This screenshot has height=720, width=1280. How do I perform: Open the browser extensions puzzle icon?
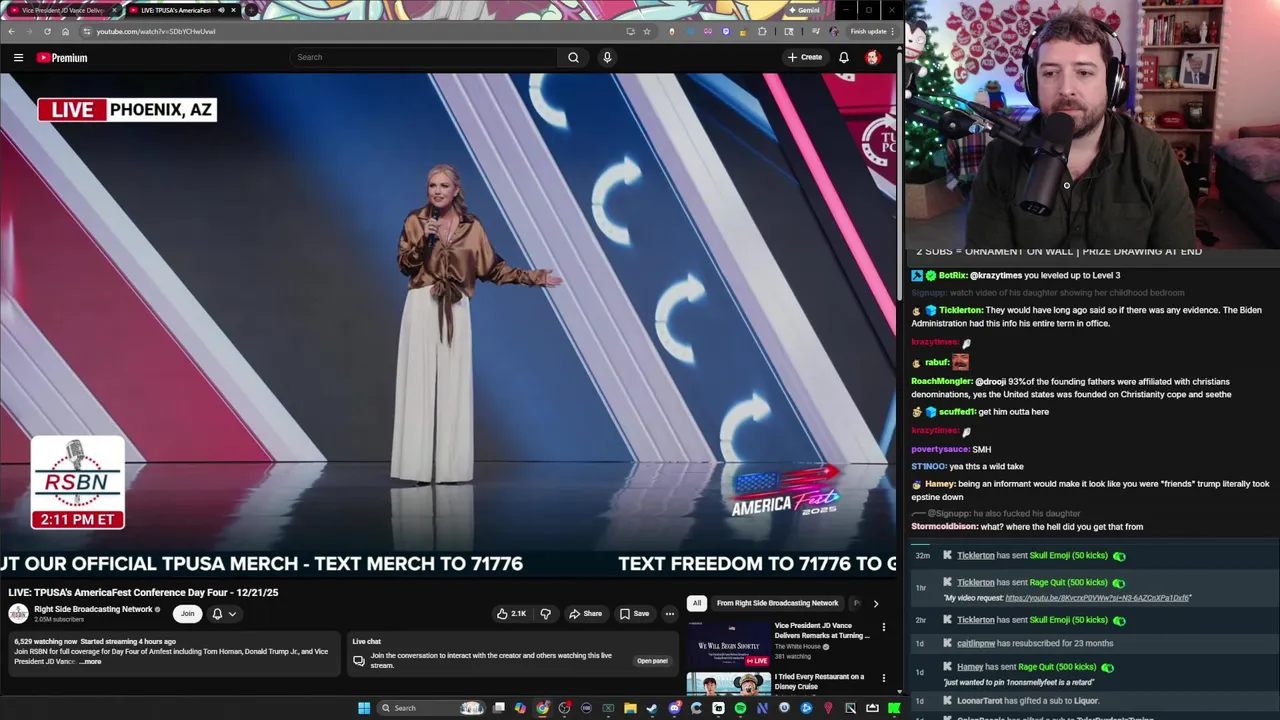pos(762,31)
